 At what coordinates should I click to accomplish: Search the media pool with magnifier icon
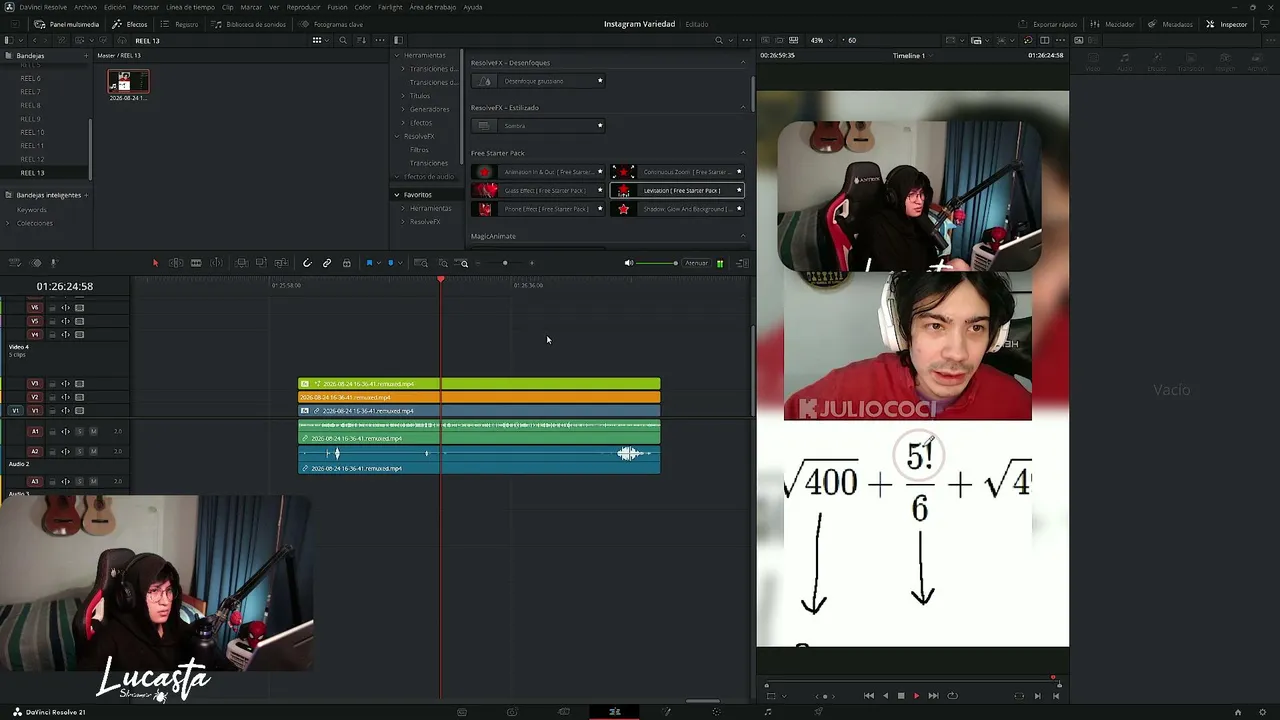tap(343, 40)
